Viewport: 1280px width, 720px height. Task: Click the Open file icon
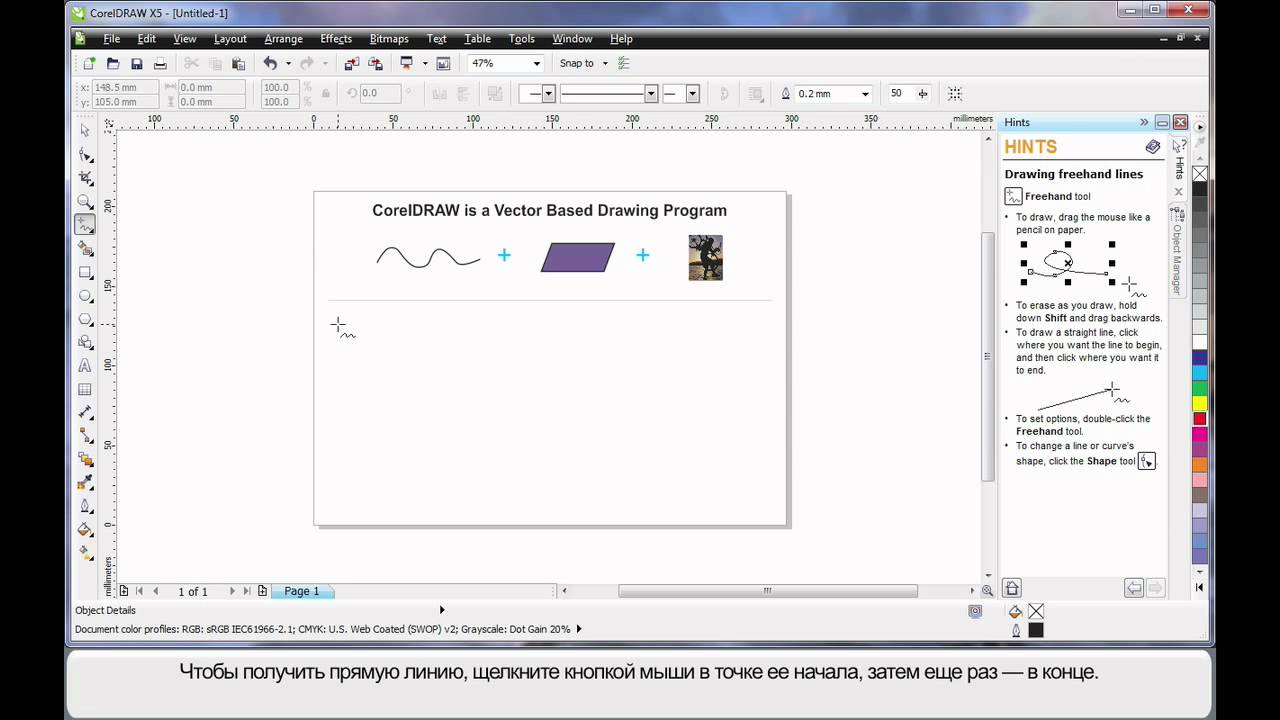tap(113, 63)
